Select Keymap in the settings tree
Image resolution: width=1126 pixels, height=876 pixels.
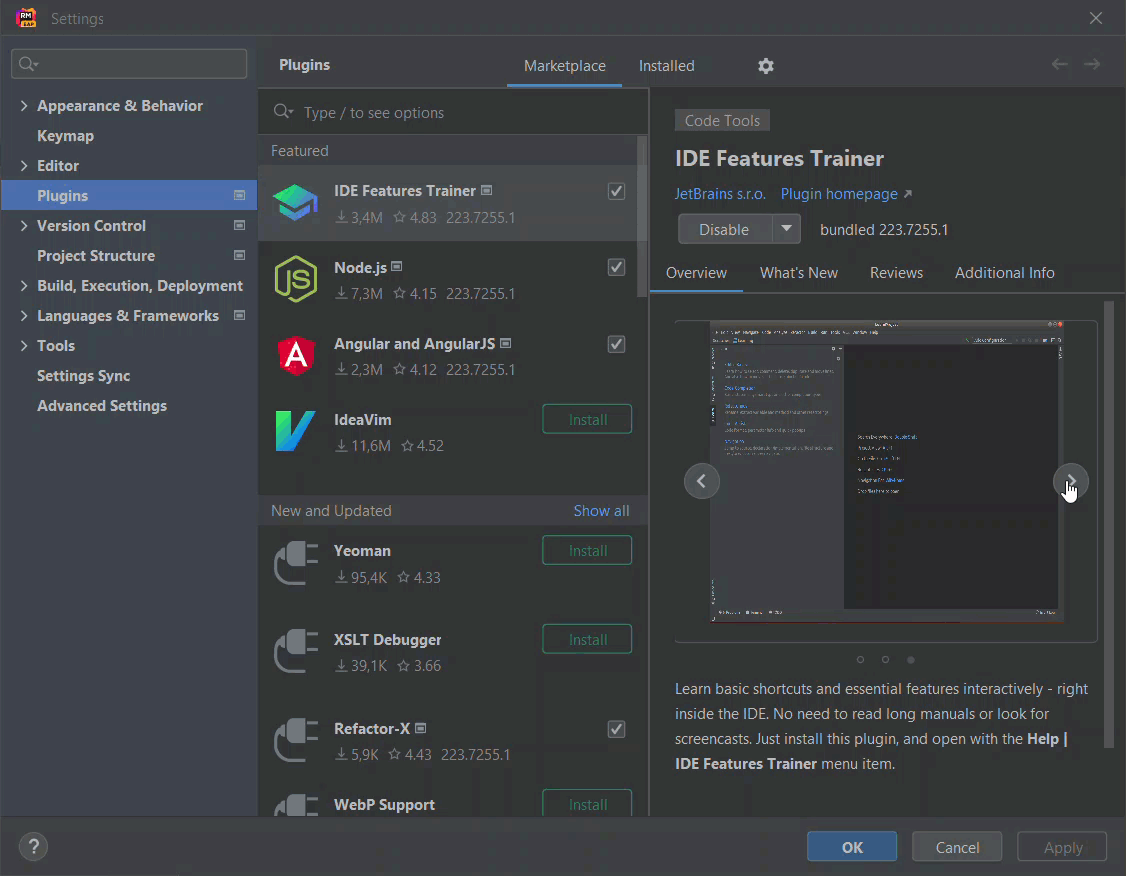(65, 136)
